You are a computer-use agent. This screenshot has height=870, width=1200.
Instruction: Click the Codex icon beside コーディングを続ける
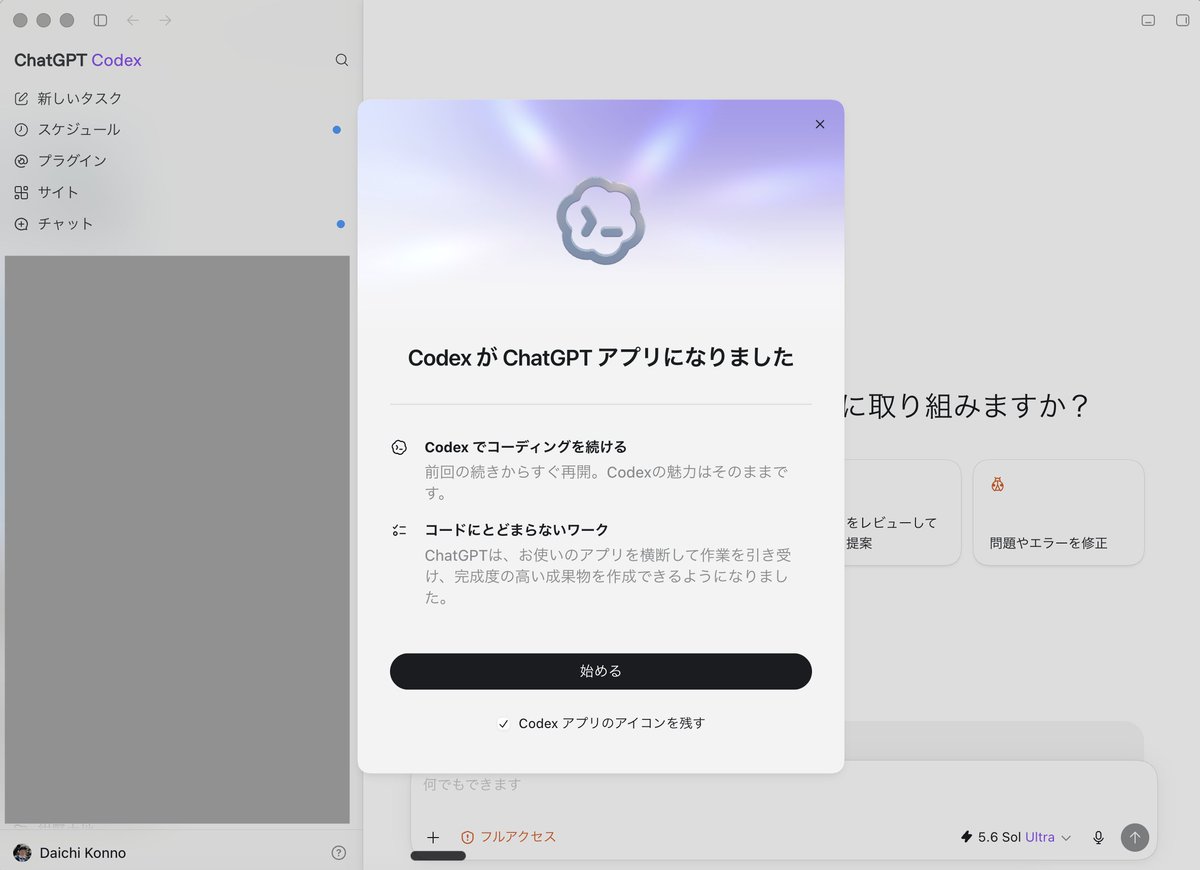399,447
